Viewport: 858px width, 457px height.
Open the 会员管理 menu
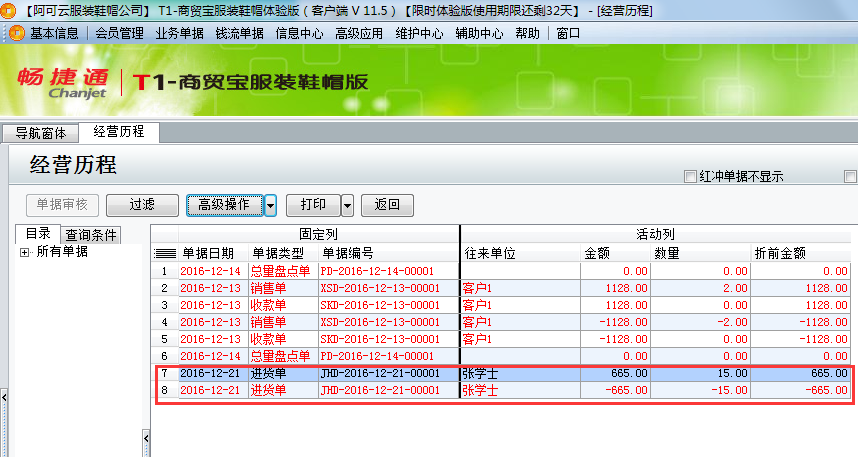click(119, 33)
